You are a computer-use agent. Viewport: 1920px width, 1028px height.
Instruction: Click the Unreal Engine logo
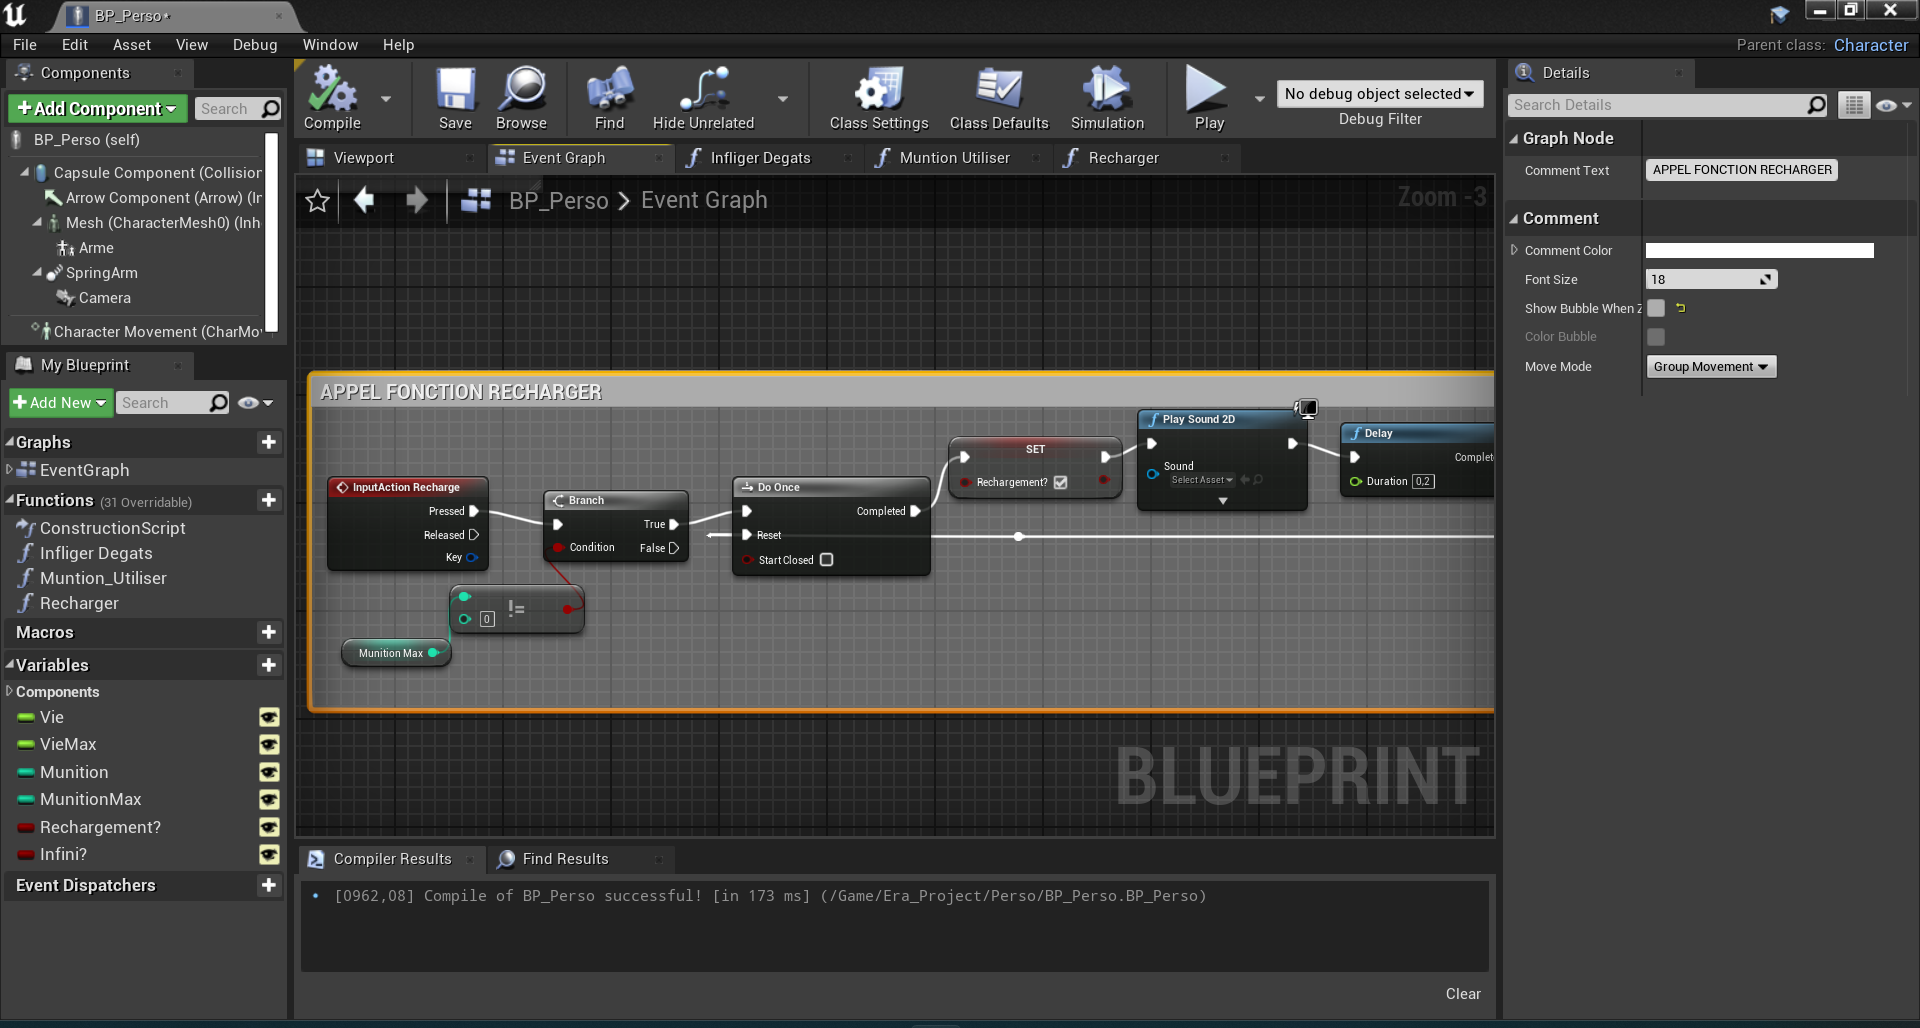coord(16,14)
